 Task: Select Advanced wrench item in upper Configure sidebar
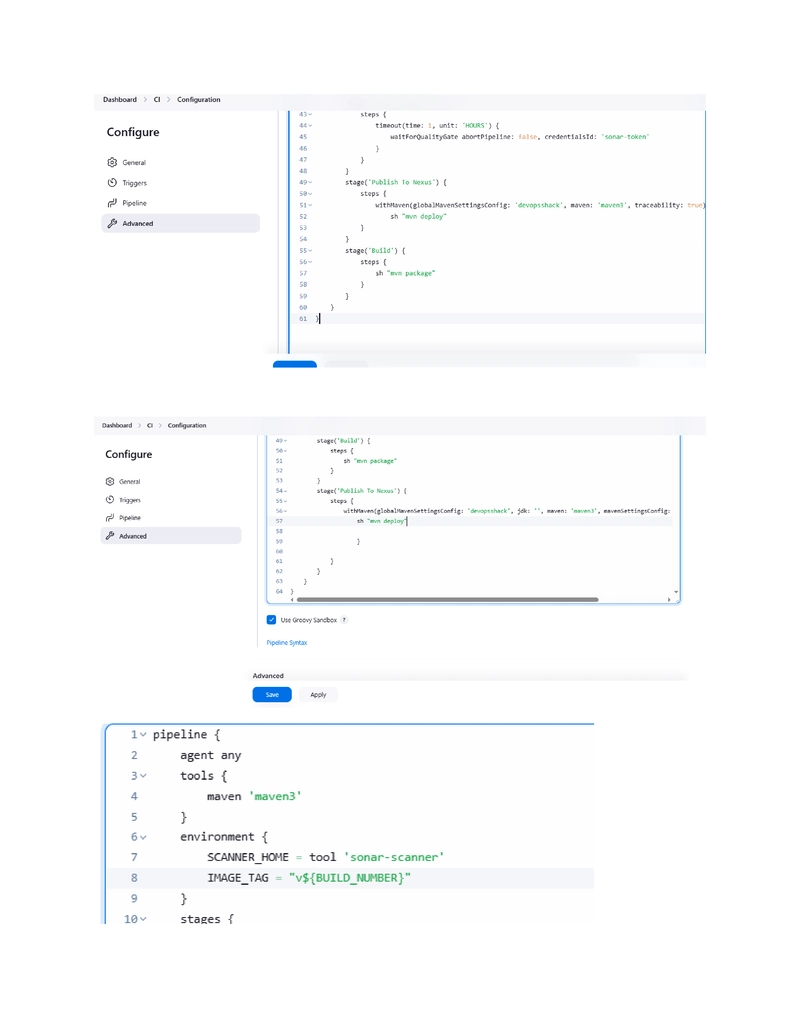[x=180, y=223]
